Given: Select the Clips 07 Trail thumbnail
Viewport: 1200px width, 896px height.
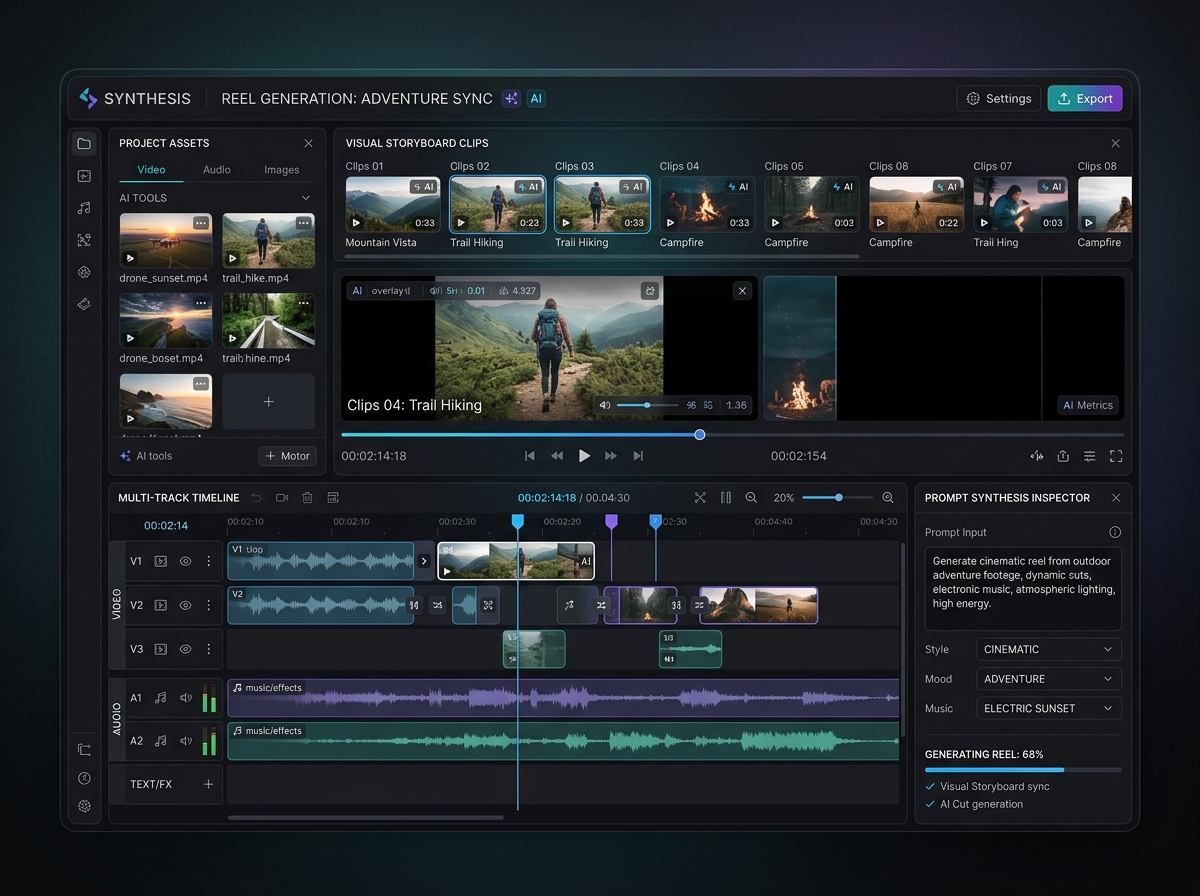Looking at the screenshot, I should point(1020,205).
